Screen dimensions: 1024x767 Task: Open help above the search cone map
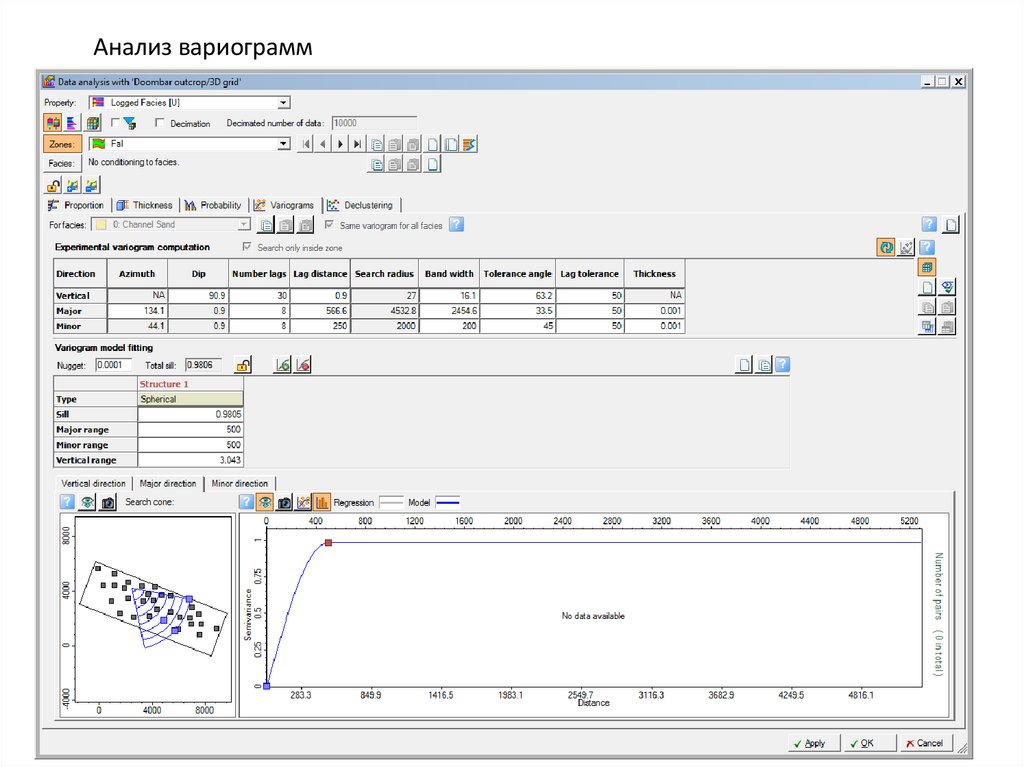[67, 502]
